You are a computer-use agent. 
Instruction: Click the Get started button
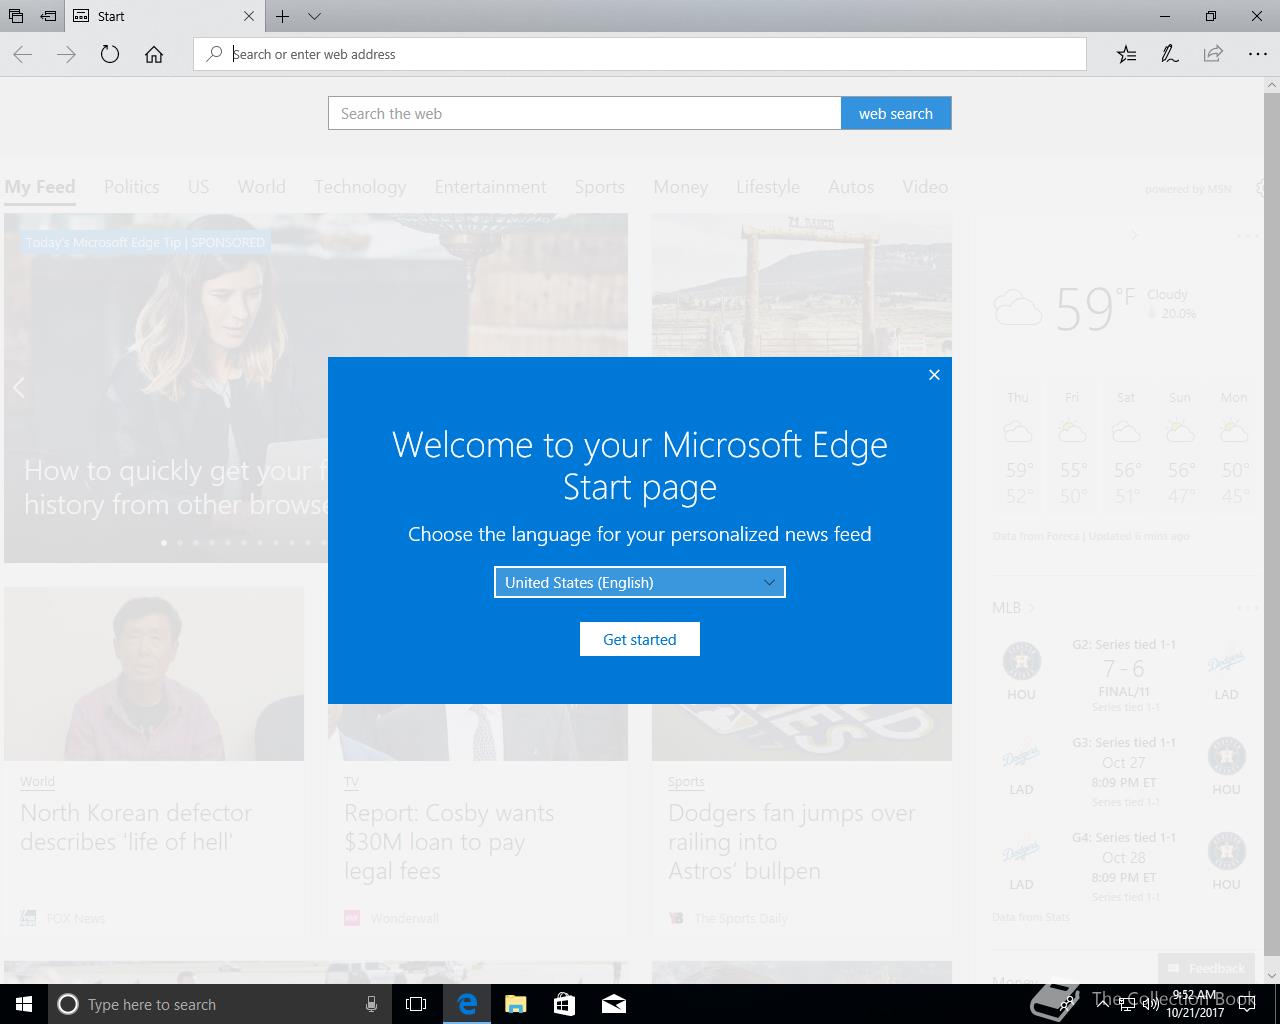tap(640, 639)
